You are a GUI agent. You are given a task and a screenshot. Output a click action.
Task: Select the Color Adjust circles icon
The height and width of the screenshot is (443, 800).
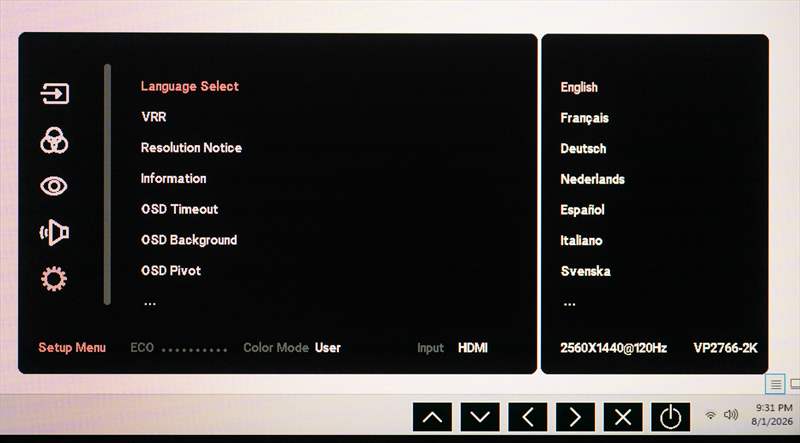pos(54,140)
